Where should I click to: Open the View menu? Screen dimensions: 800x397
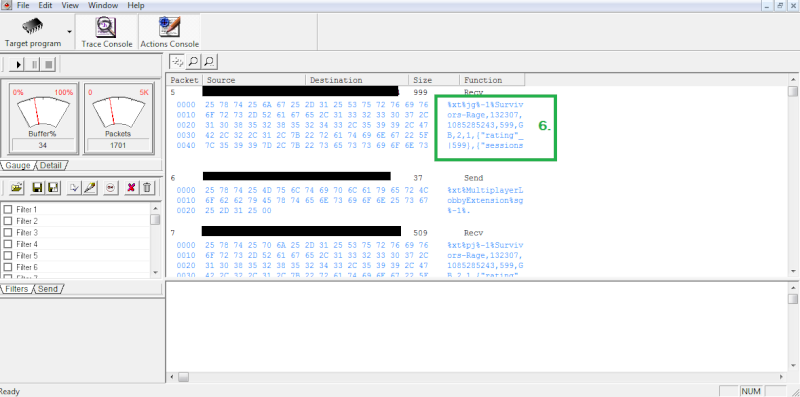point(70,6)
